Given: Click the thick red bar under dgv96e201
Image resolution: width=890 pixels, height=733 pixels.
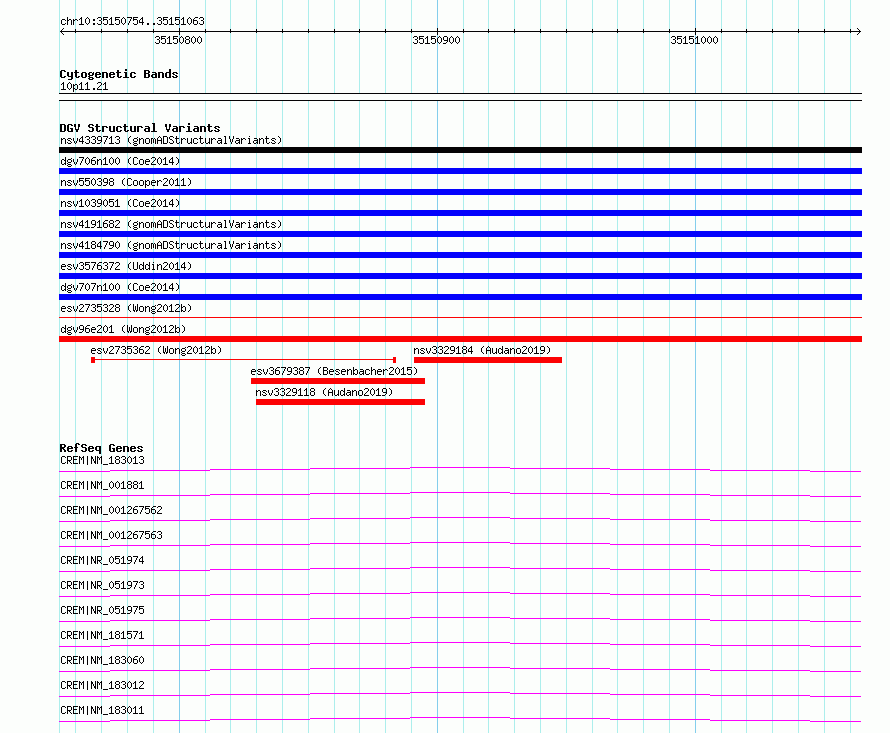Looking at the screenshot, I should point(460,339).
